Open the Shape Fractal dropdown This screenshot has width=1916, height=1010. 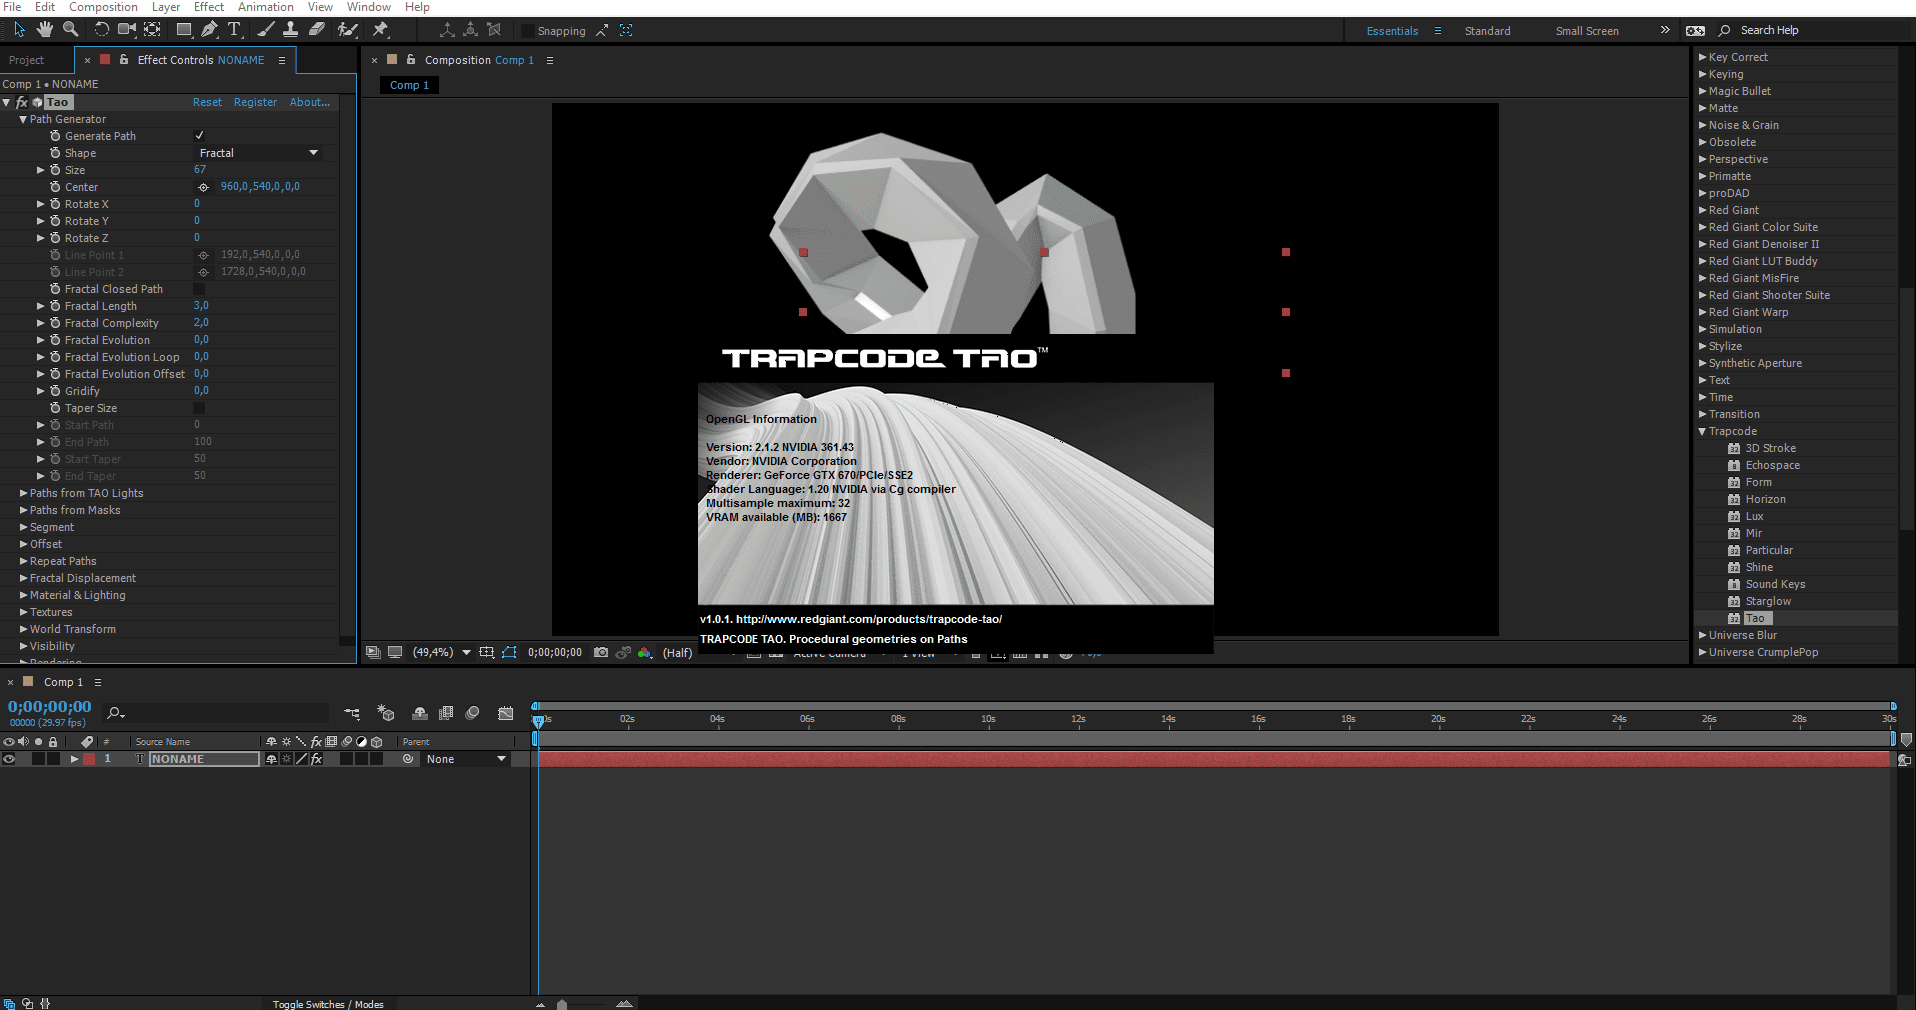click(258, 153)
